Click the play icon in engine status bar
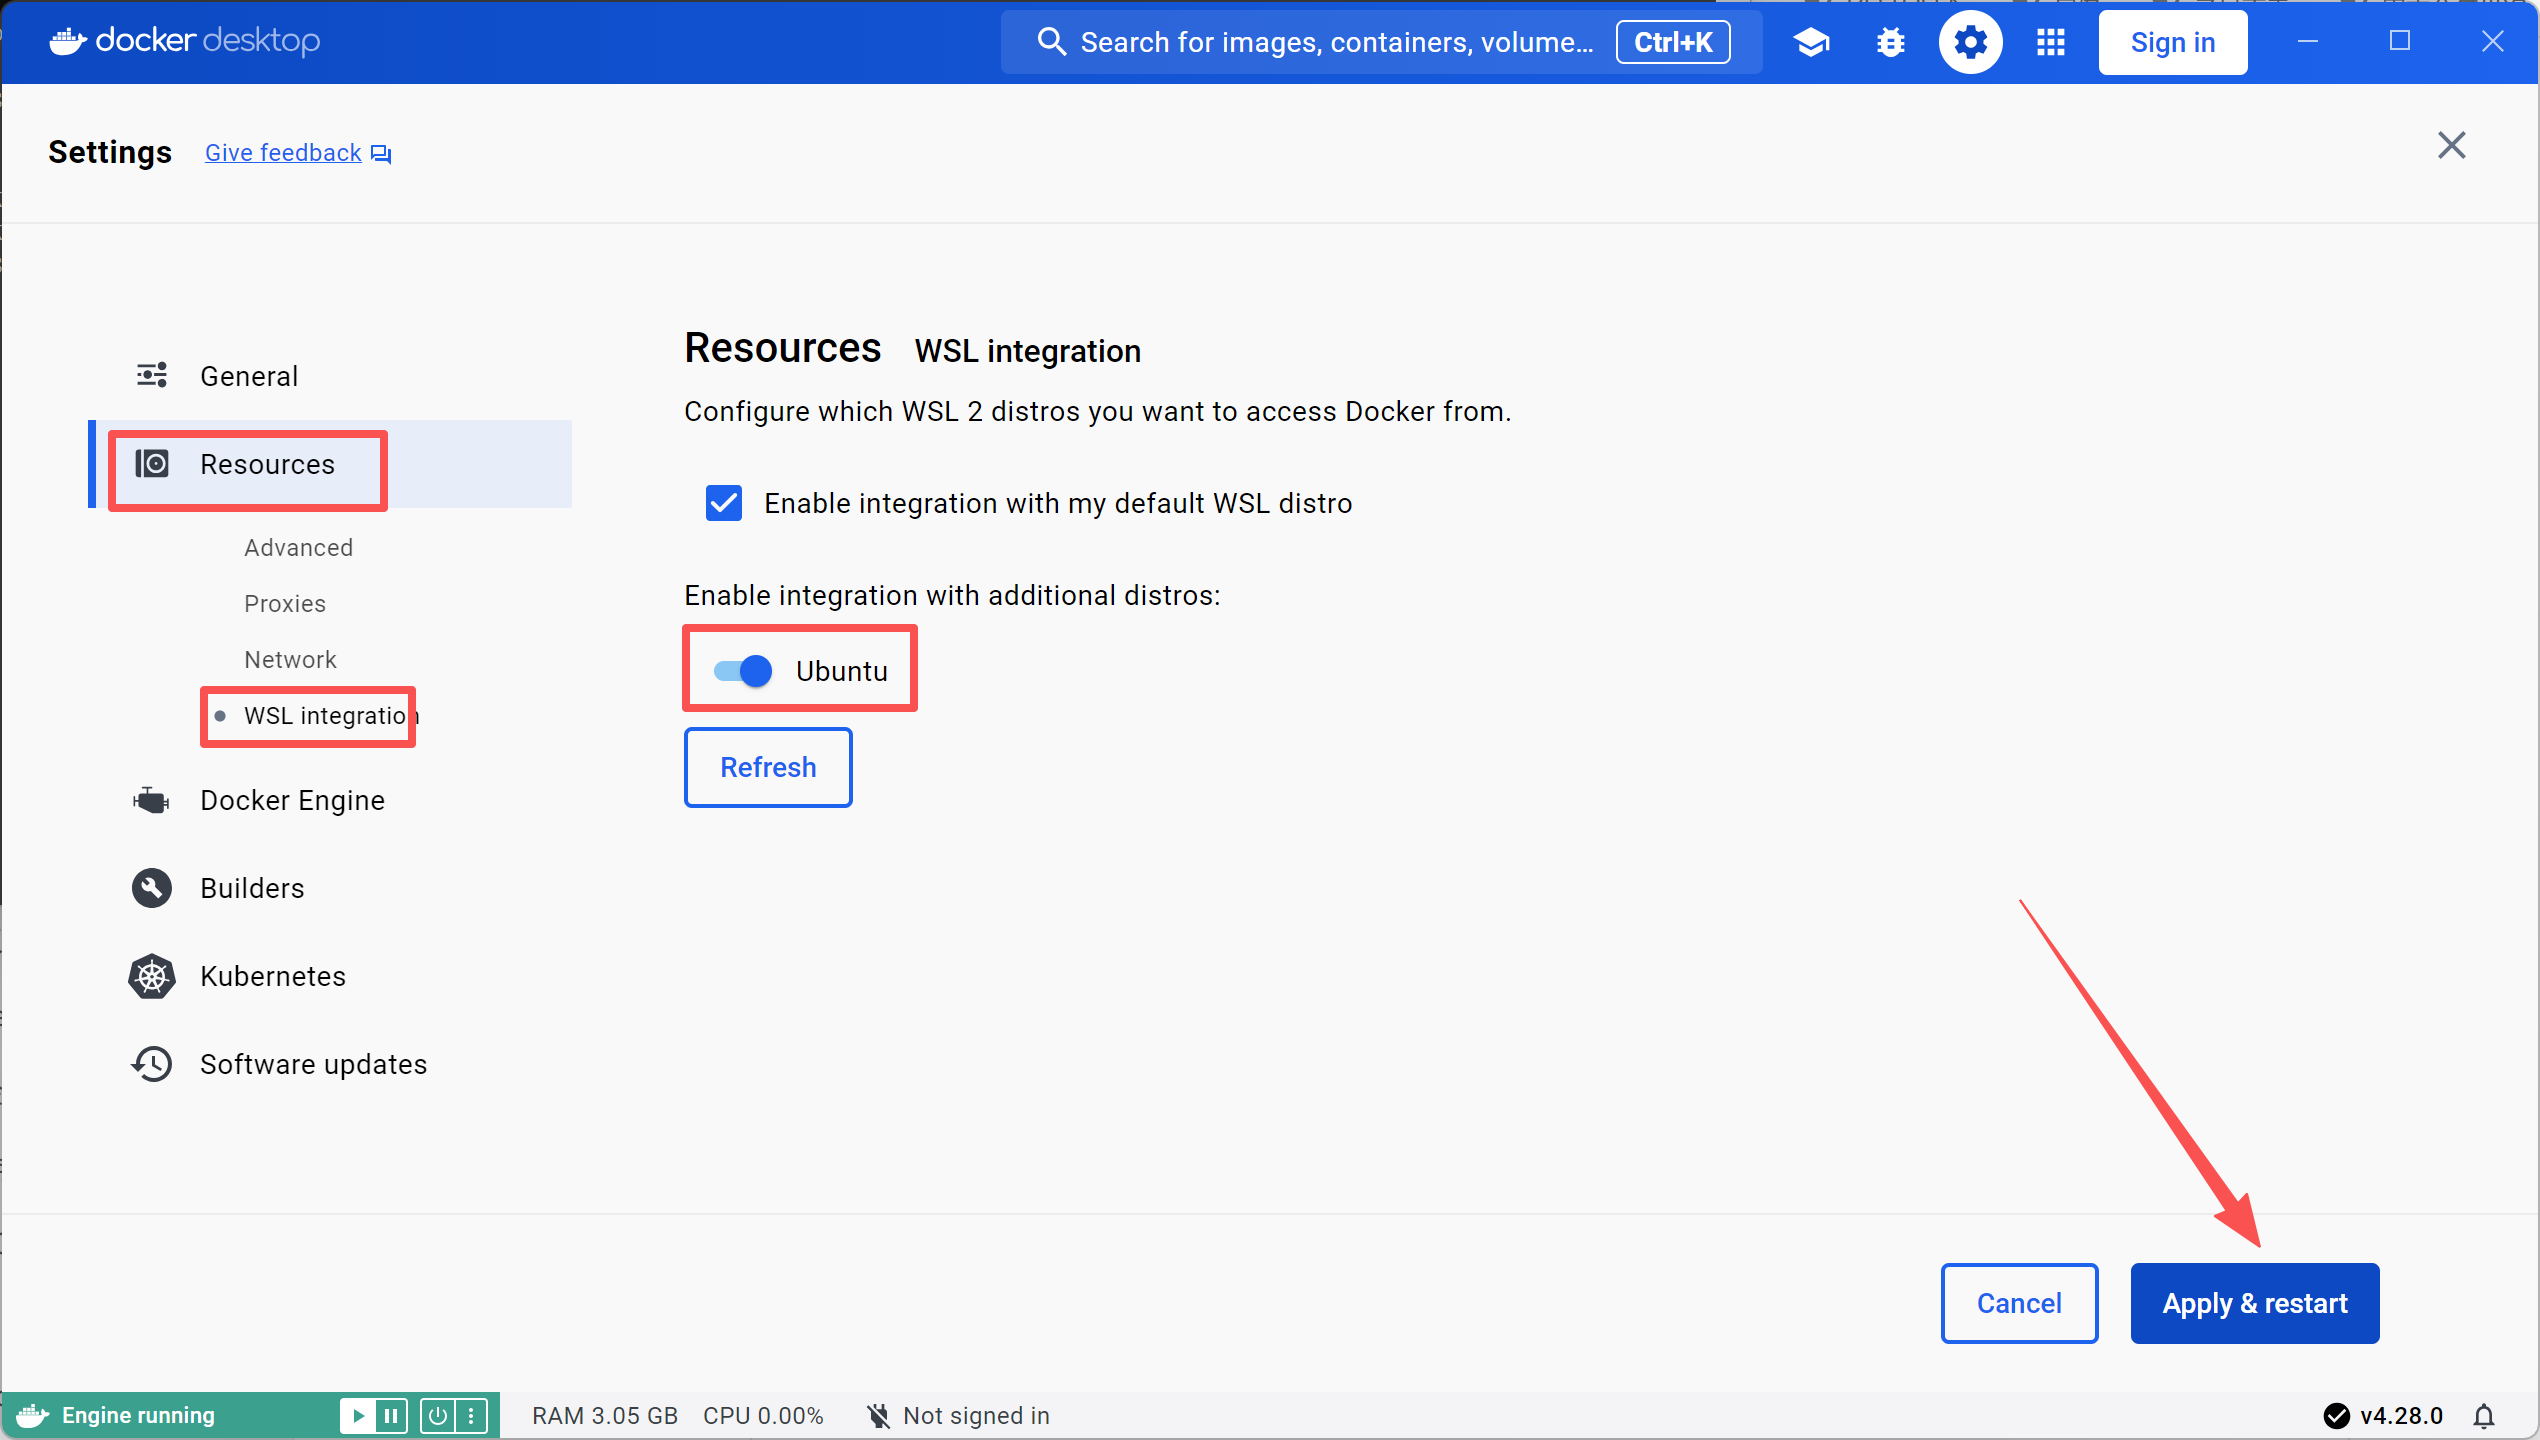The image size is (2540, 1440). [357, 1415]
